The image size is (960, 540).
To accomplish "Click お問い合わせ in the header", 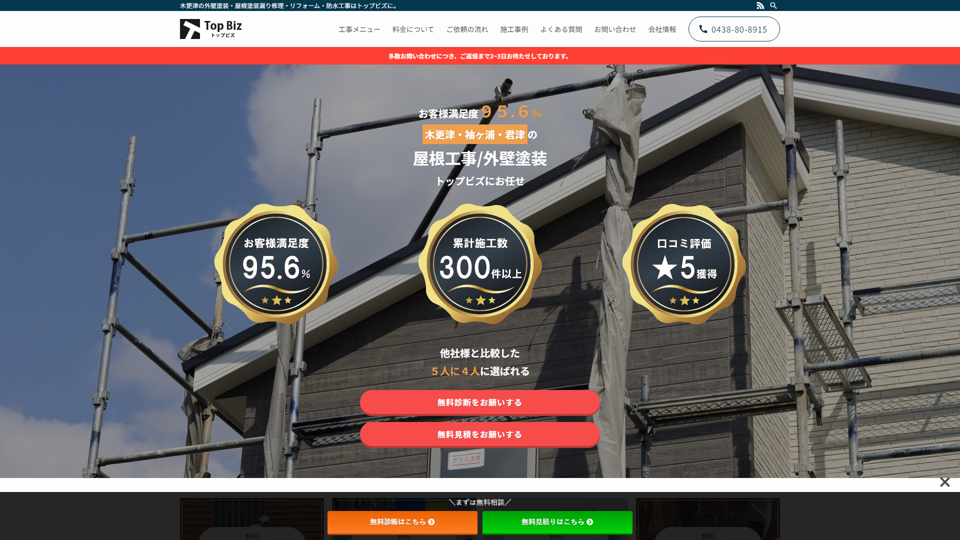I will tap(615, 29).
